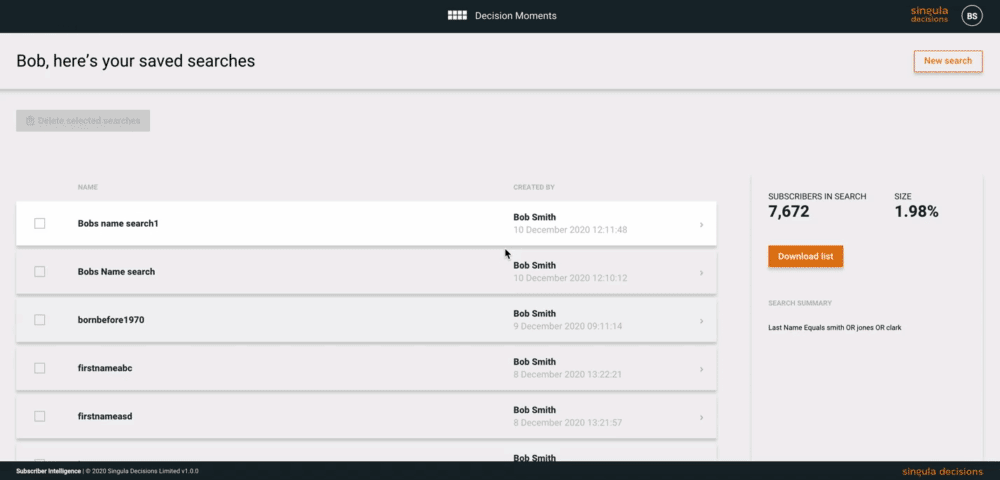Open the Decision Moments header title

point(516,16)
